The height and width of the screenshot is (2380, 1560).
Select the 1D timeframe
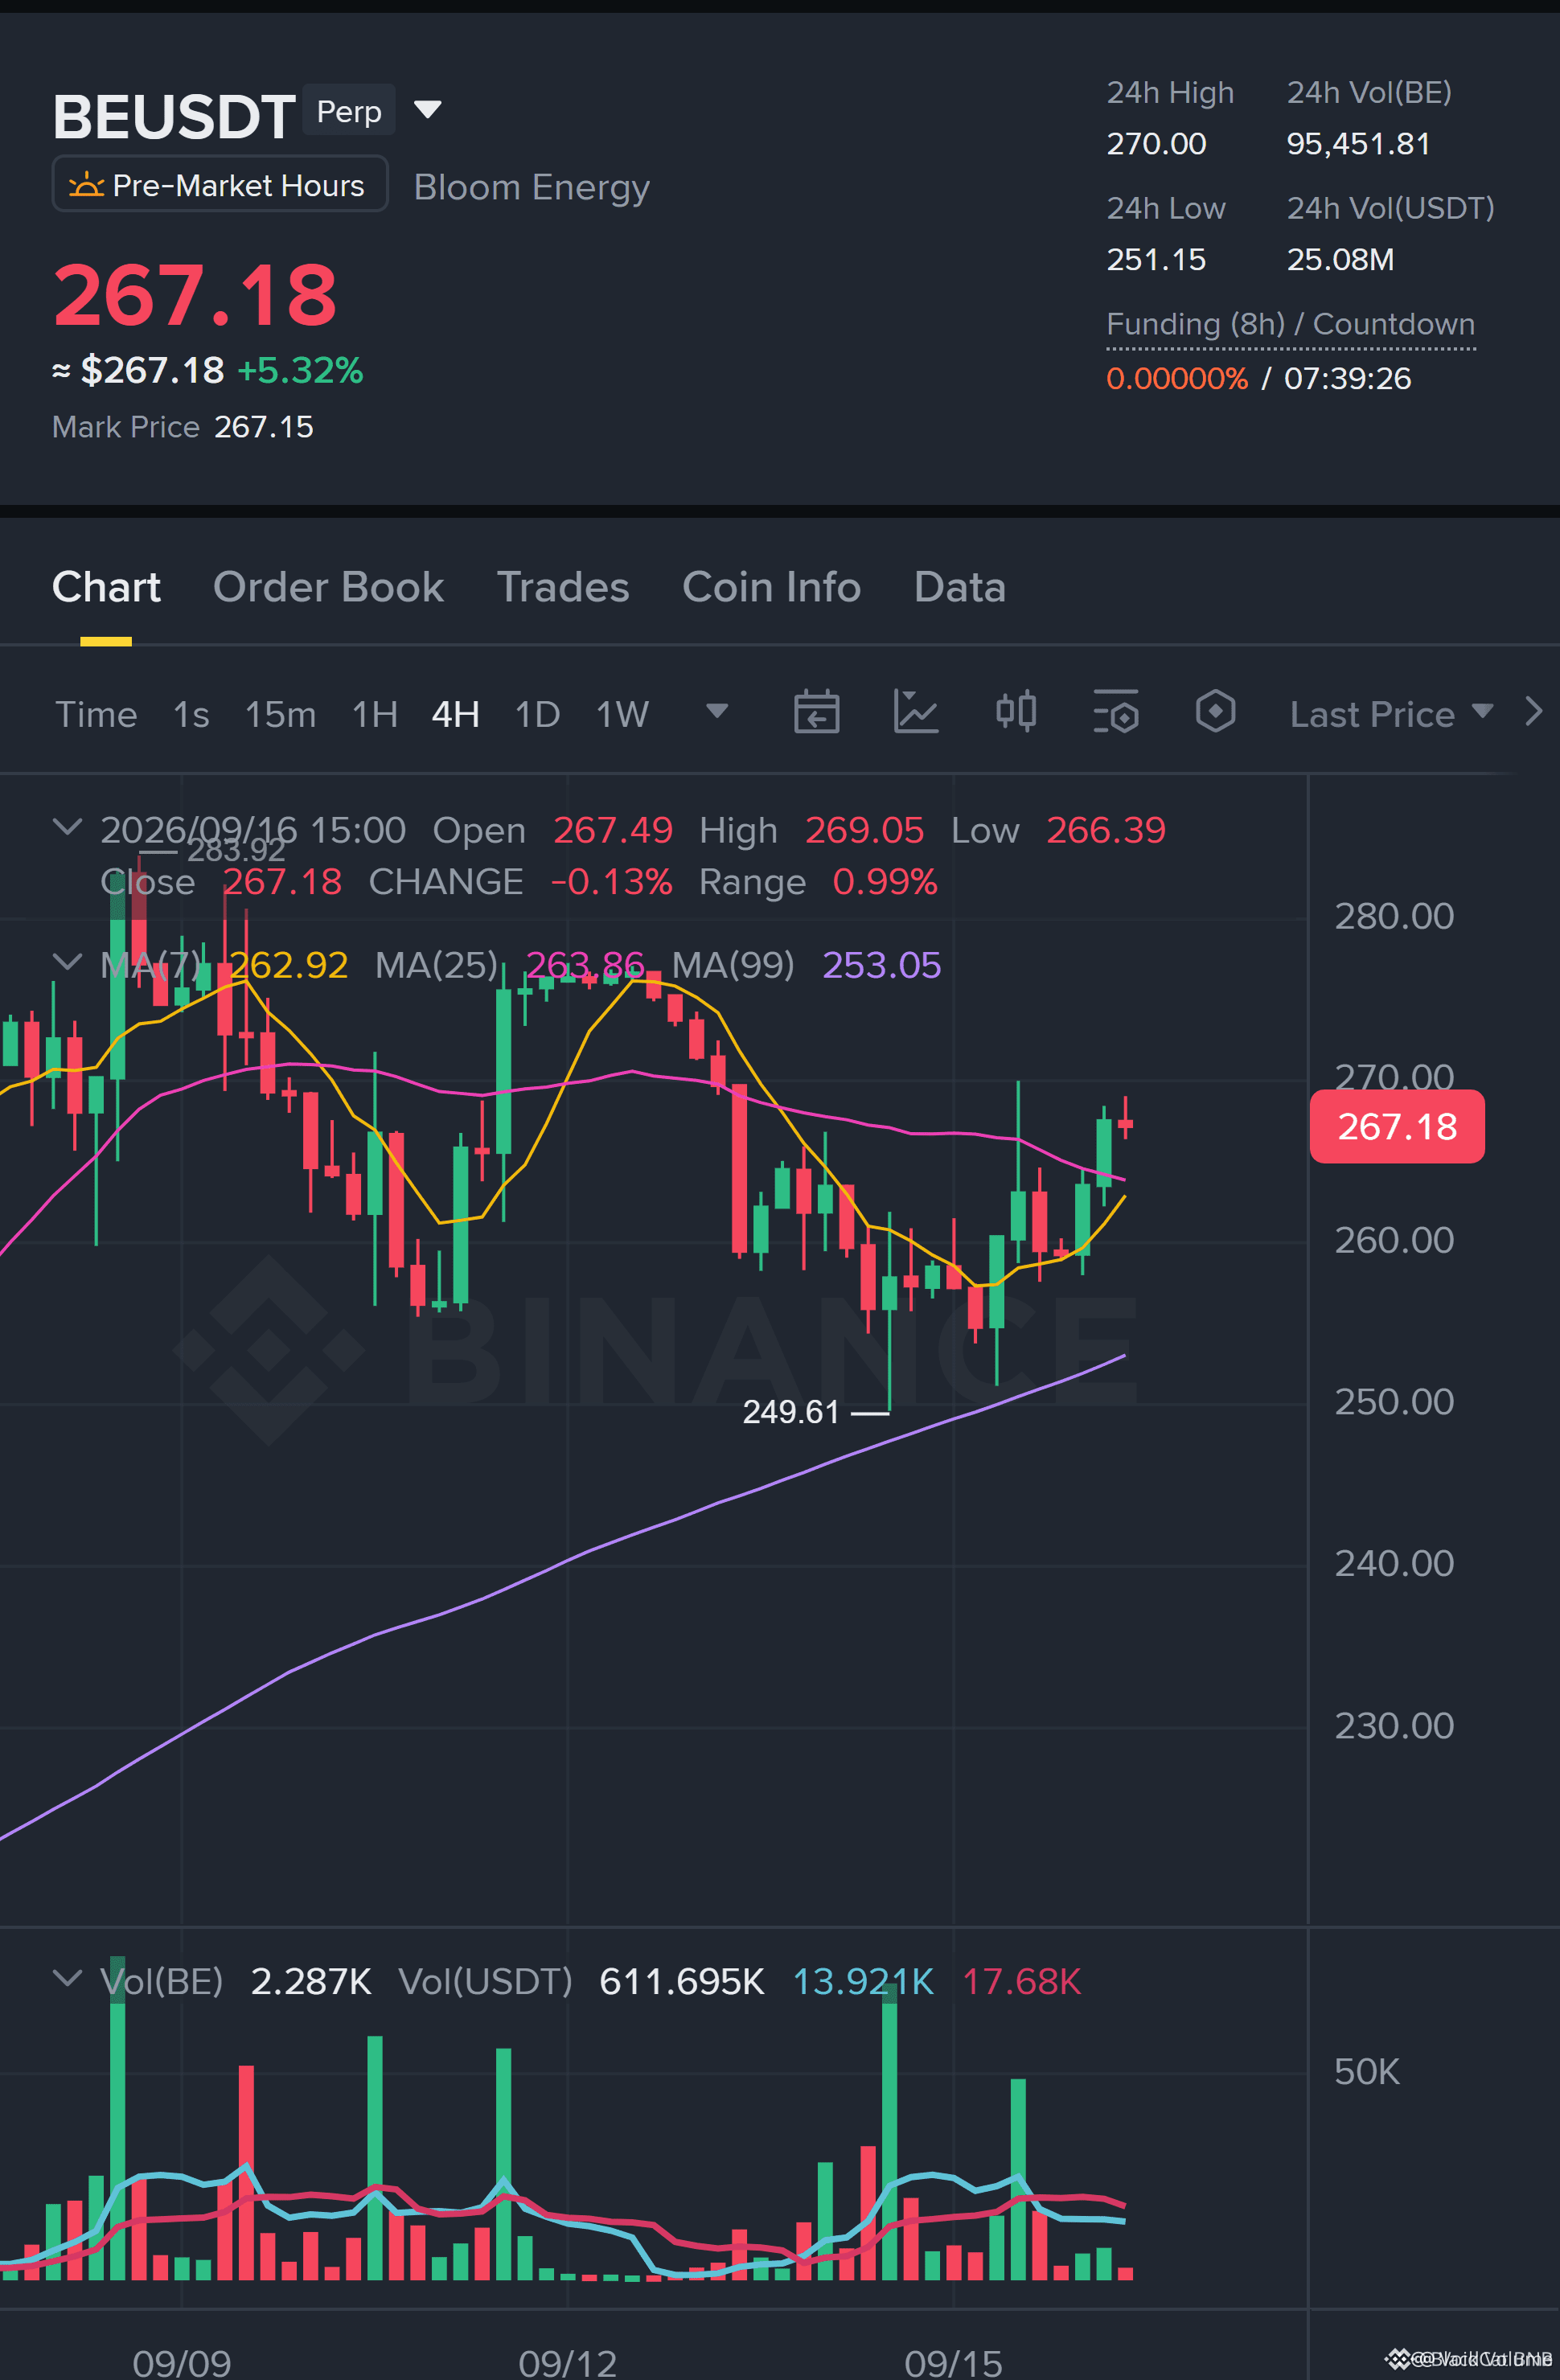pyautogui.click(x=537, y=714)
